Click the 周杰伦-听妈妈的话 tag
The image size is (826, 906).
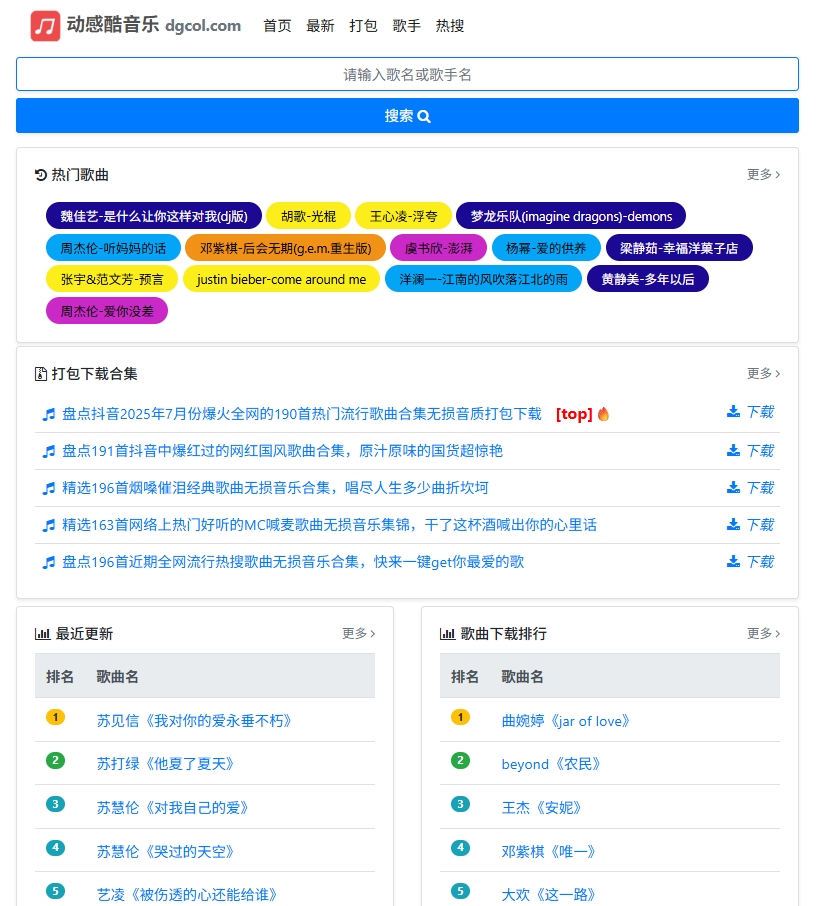click(112, 247)
